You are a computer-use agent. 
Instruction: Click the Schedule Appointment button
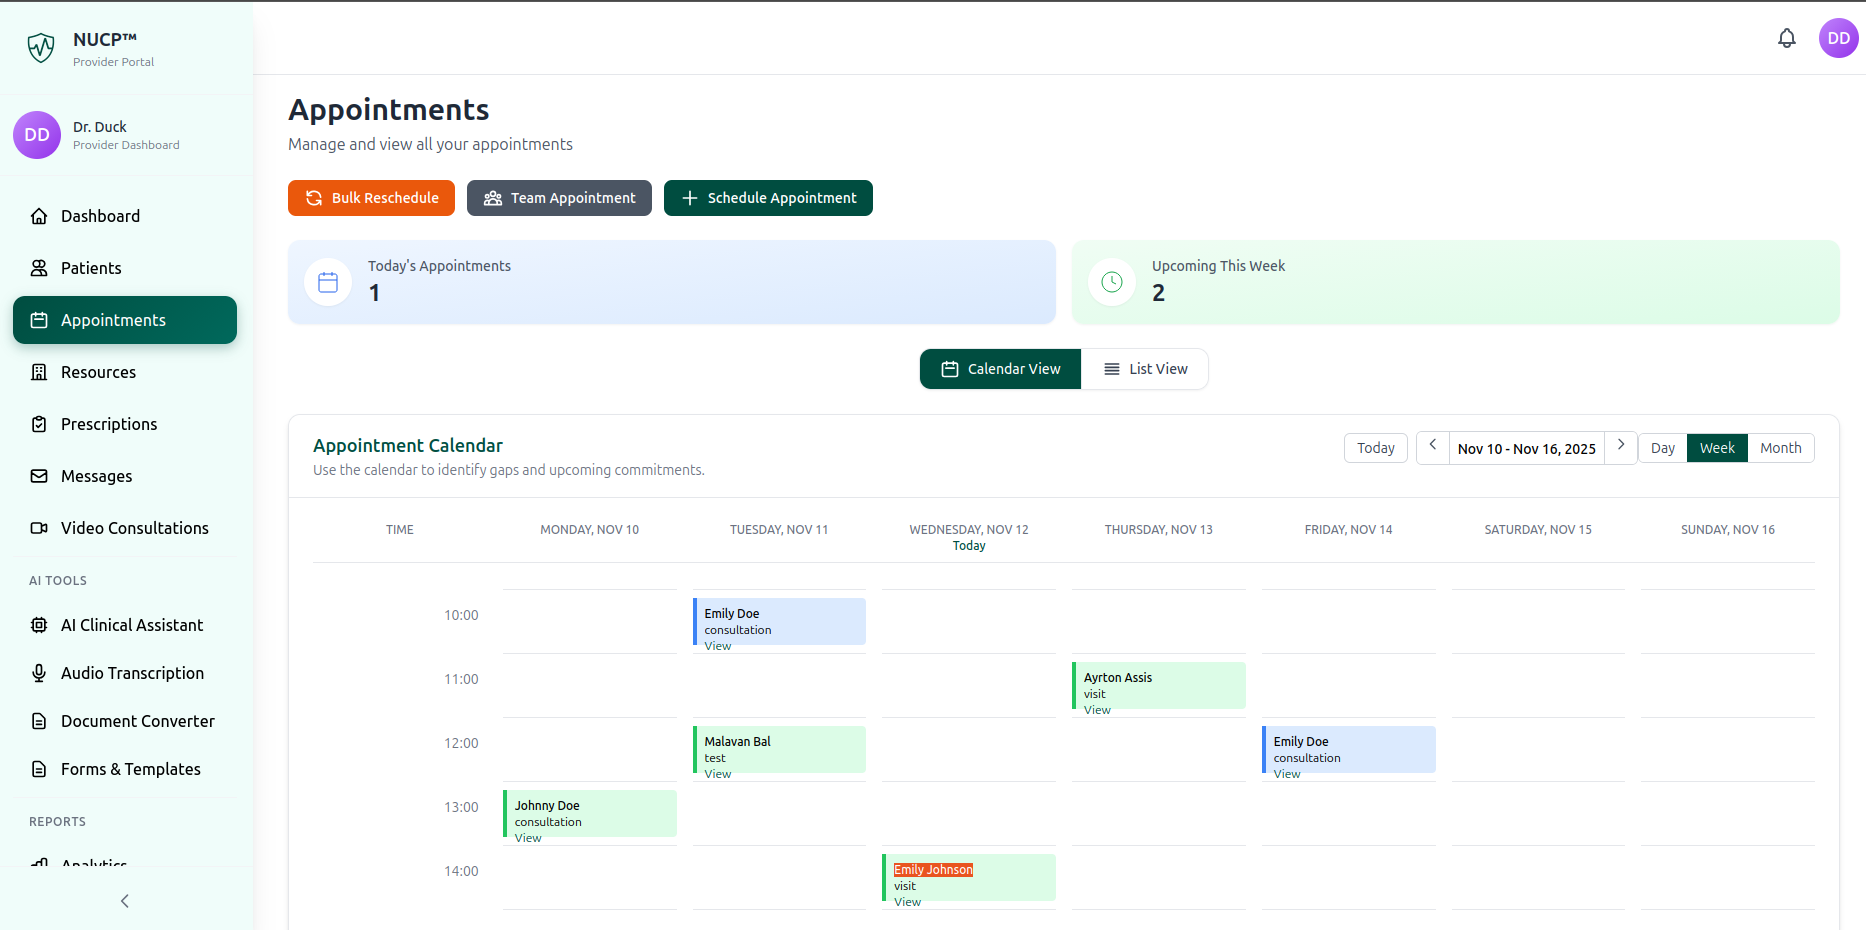768,198
